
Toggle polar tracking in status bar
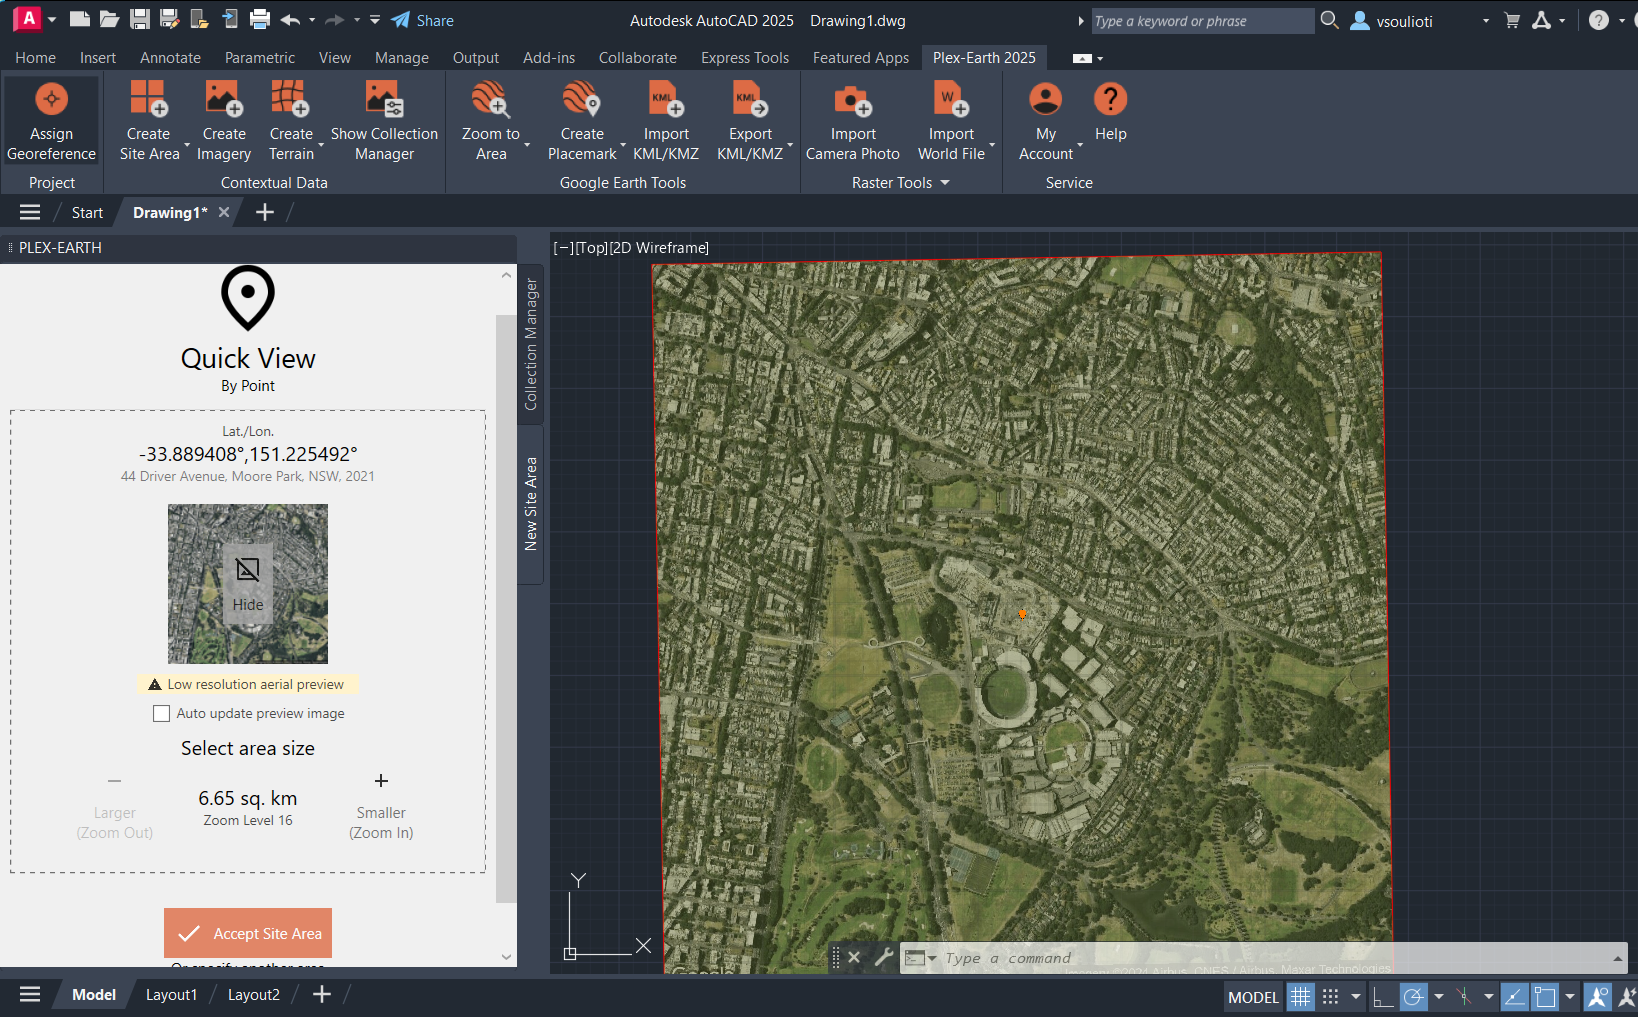pos(1413,996)
